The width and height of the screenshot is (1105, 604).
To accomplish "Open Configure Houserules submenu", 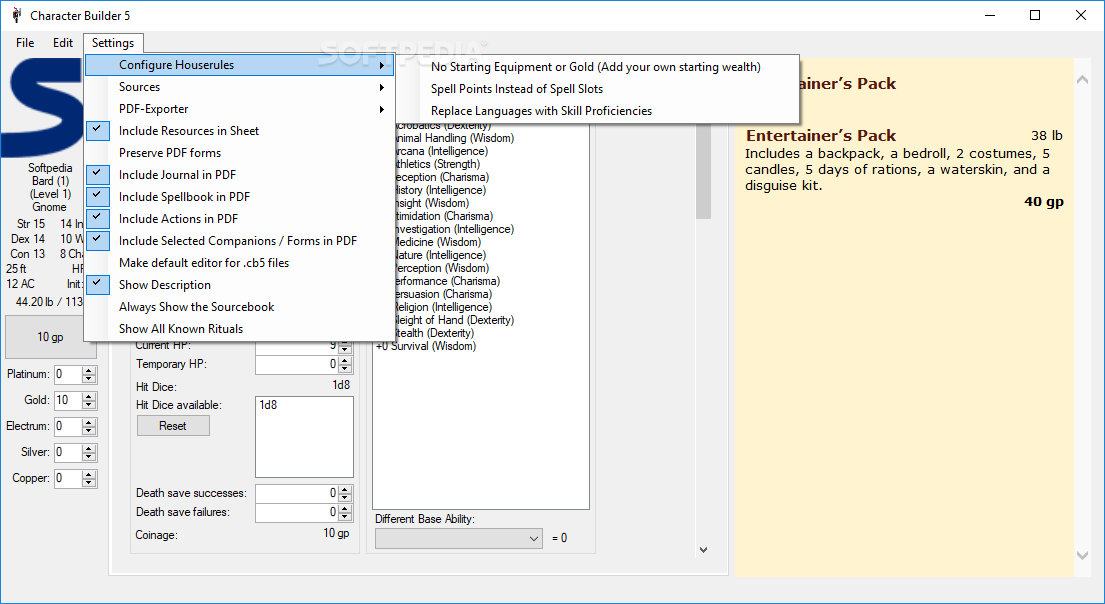I will pyautogui.click(x=239, y=65).
